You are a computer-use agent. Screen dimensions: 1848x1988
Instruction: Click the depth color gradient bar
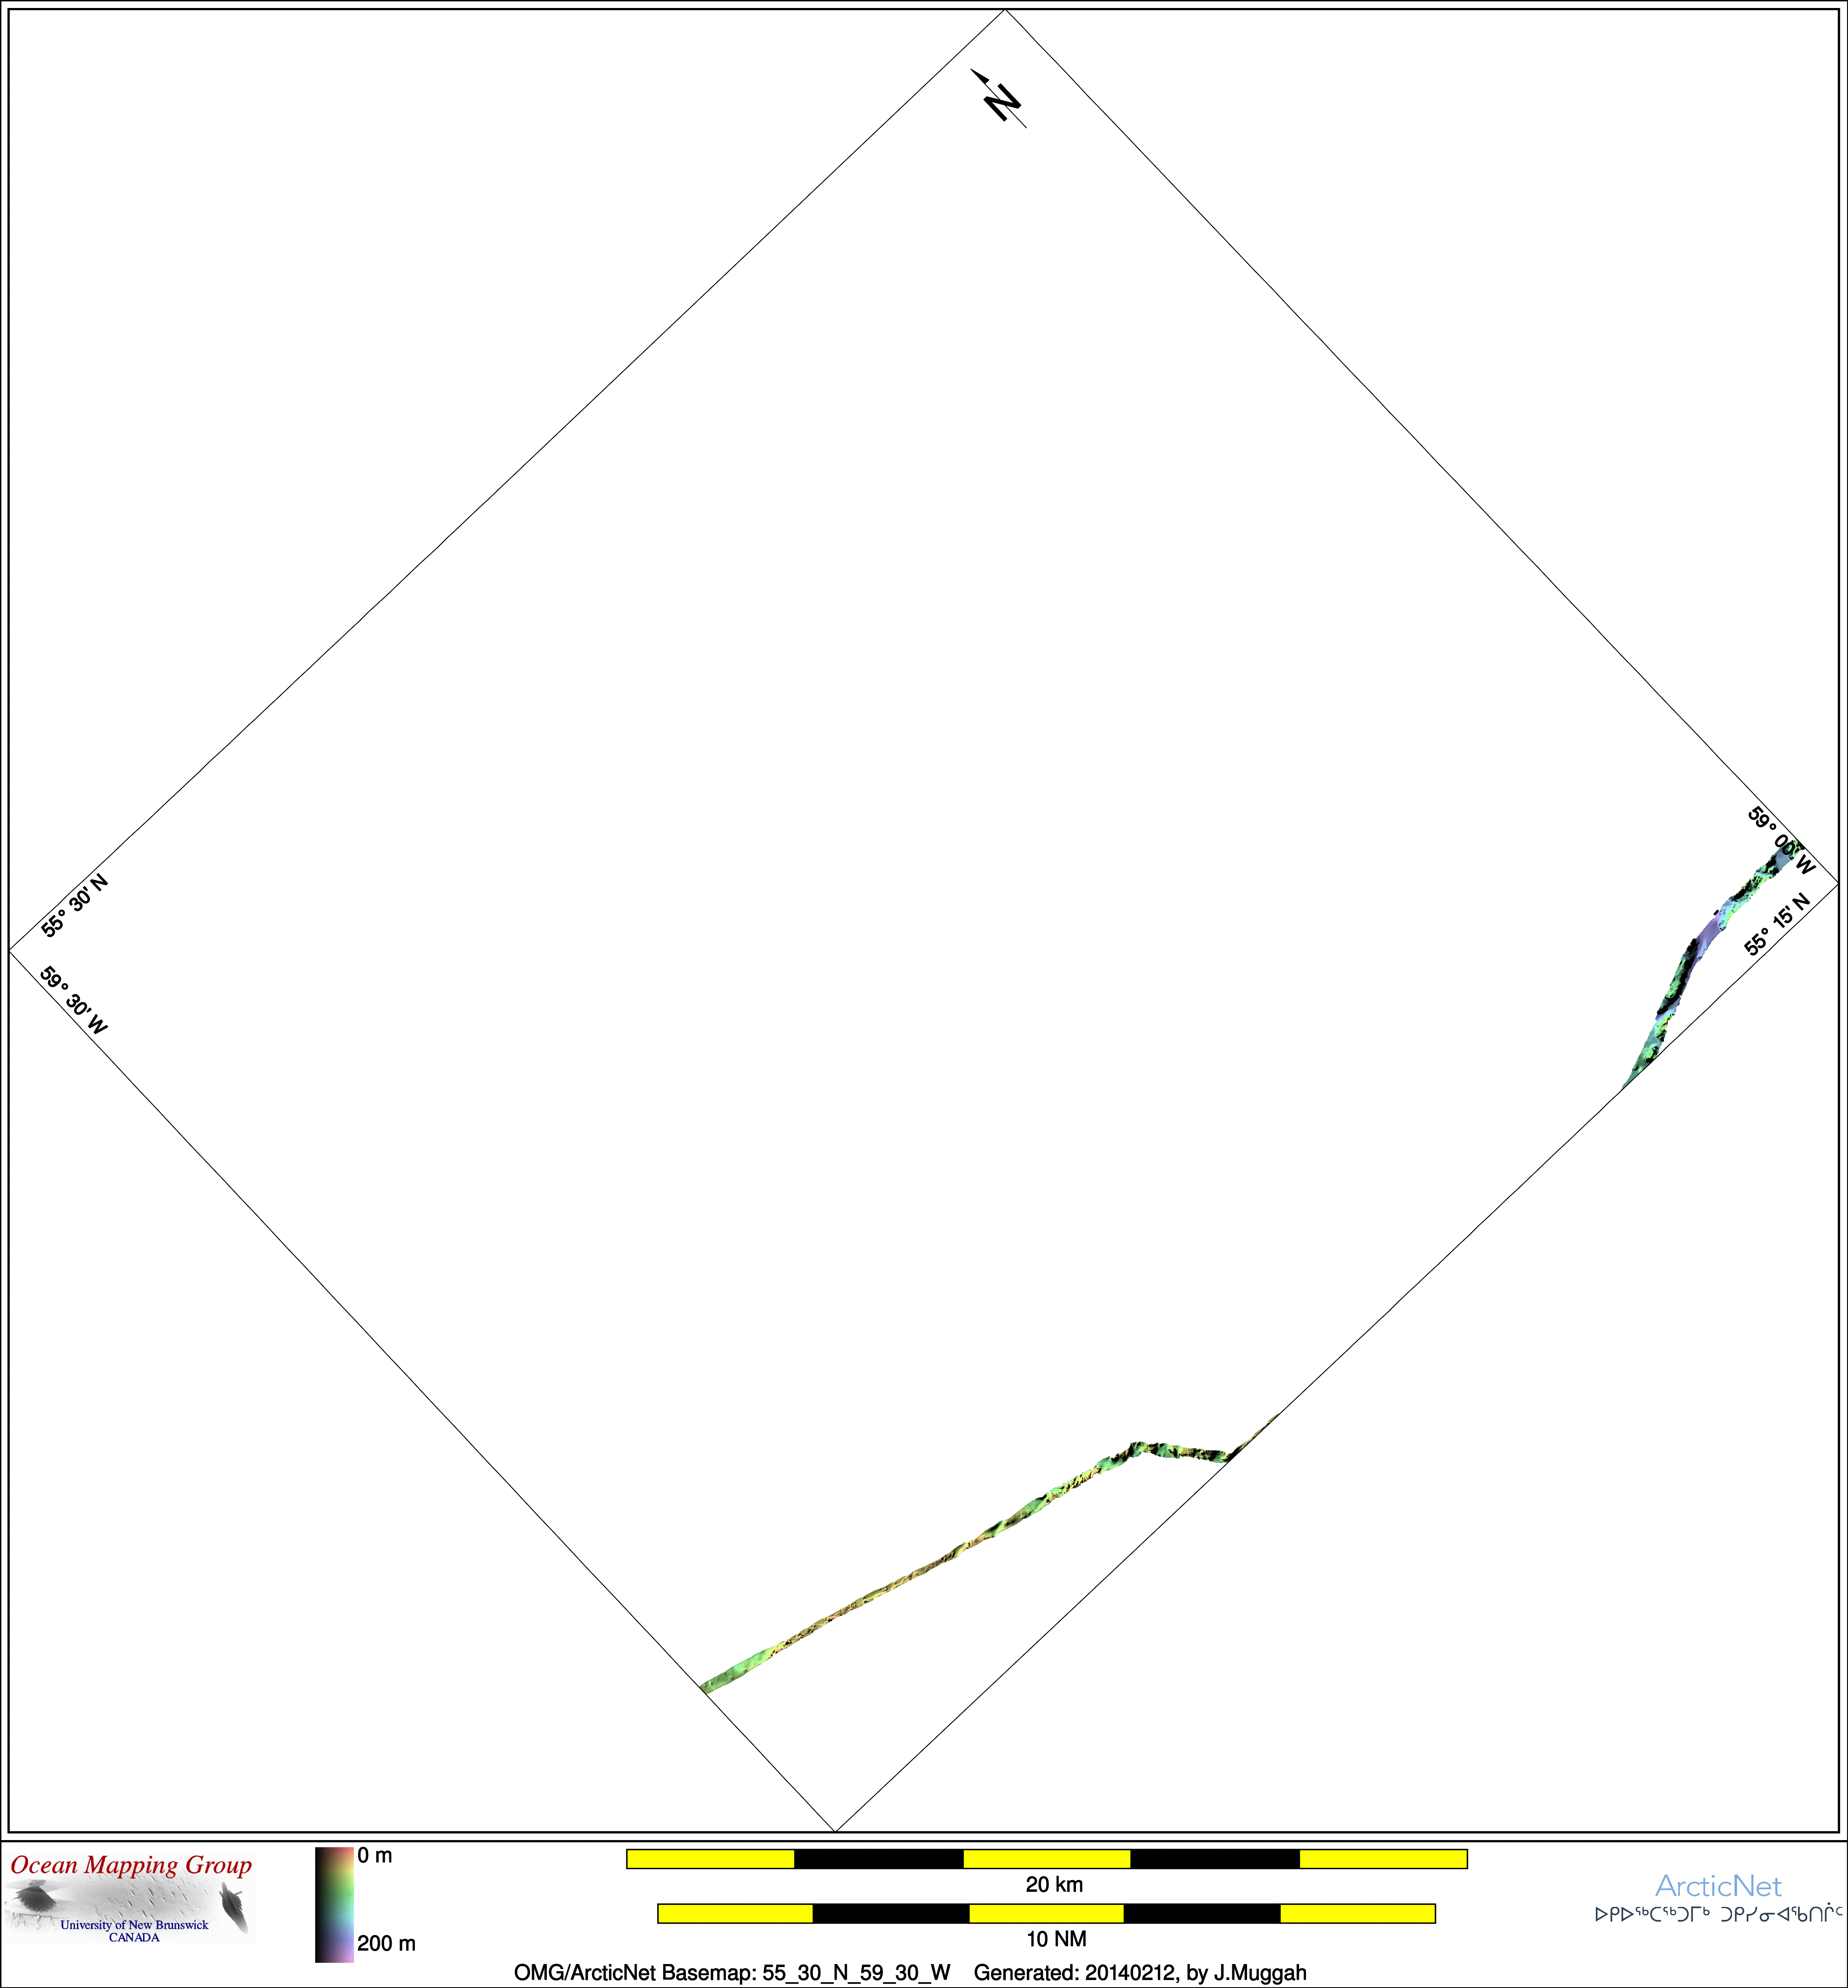coord(334,1904)
